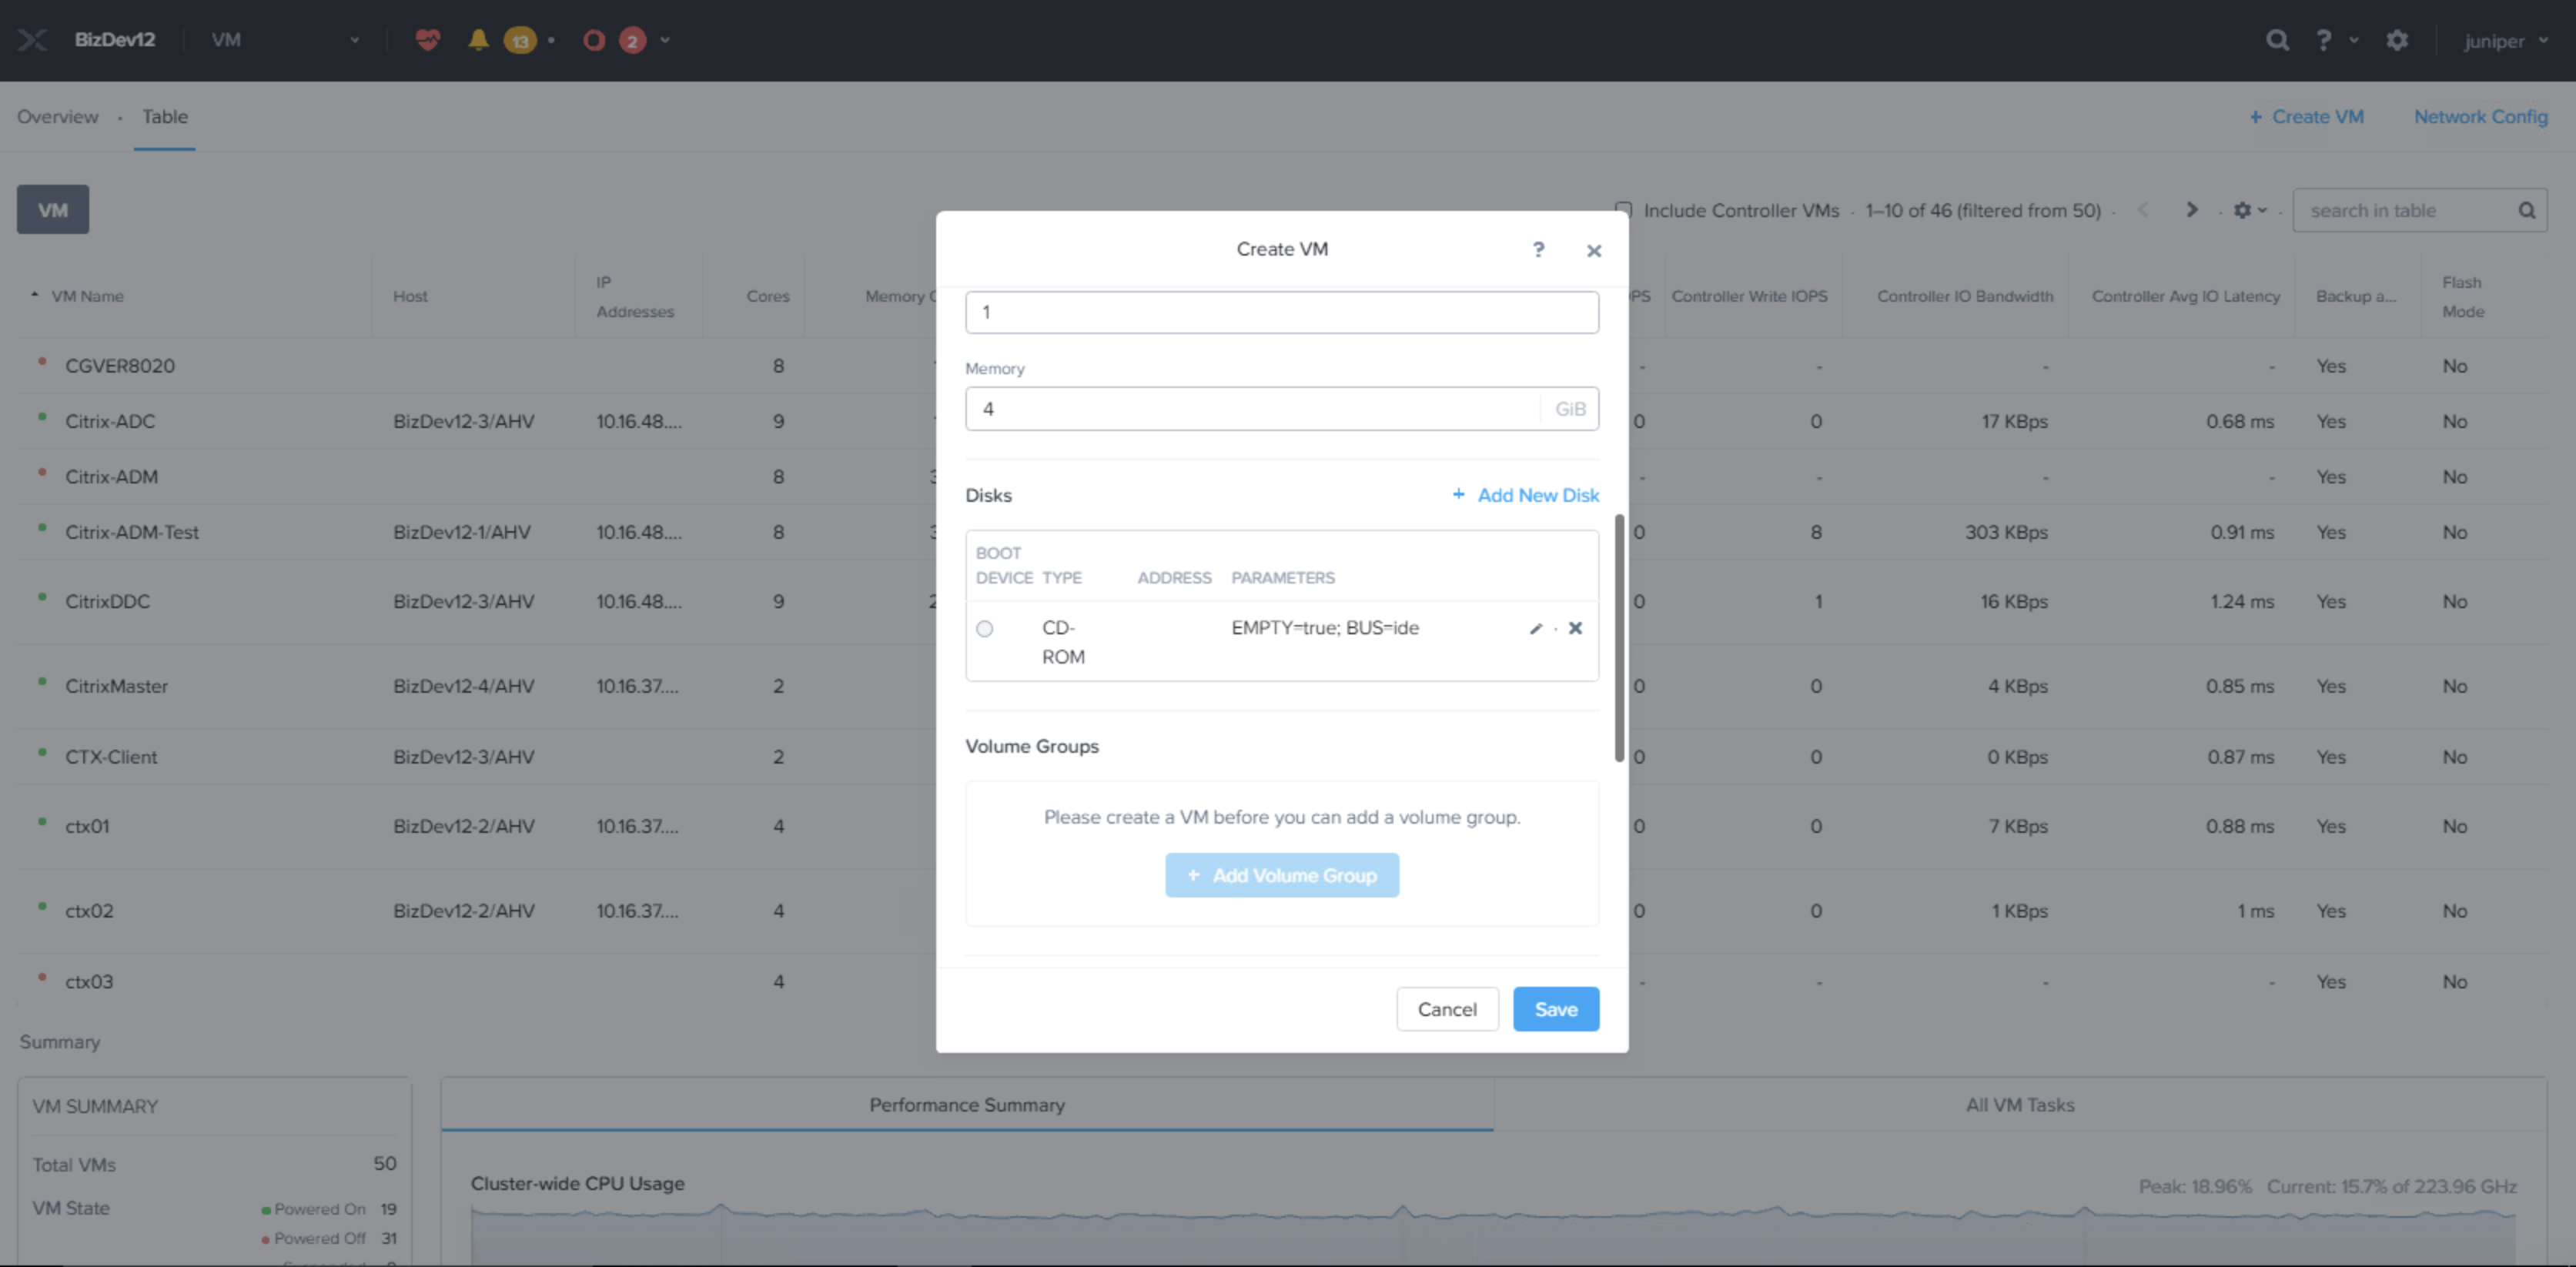The height and width of the screenshot is (1267, 2576).
Task: Click the settings gear in top bar
Action: [x=2396, y=40]
